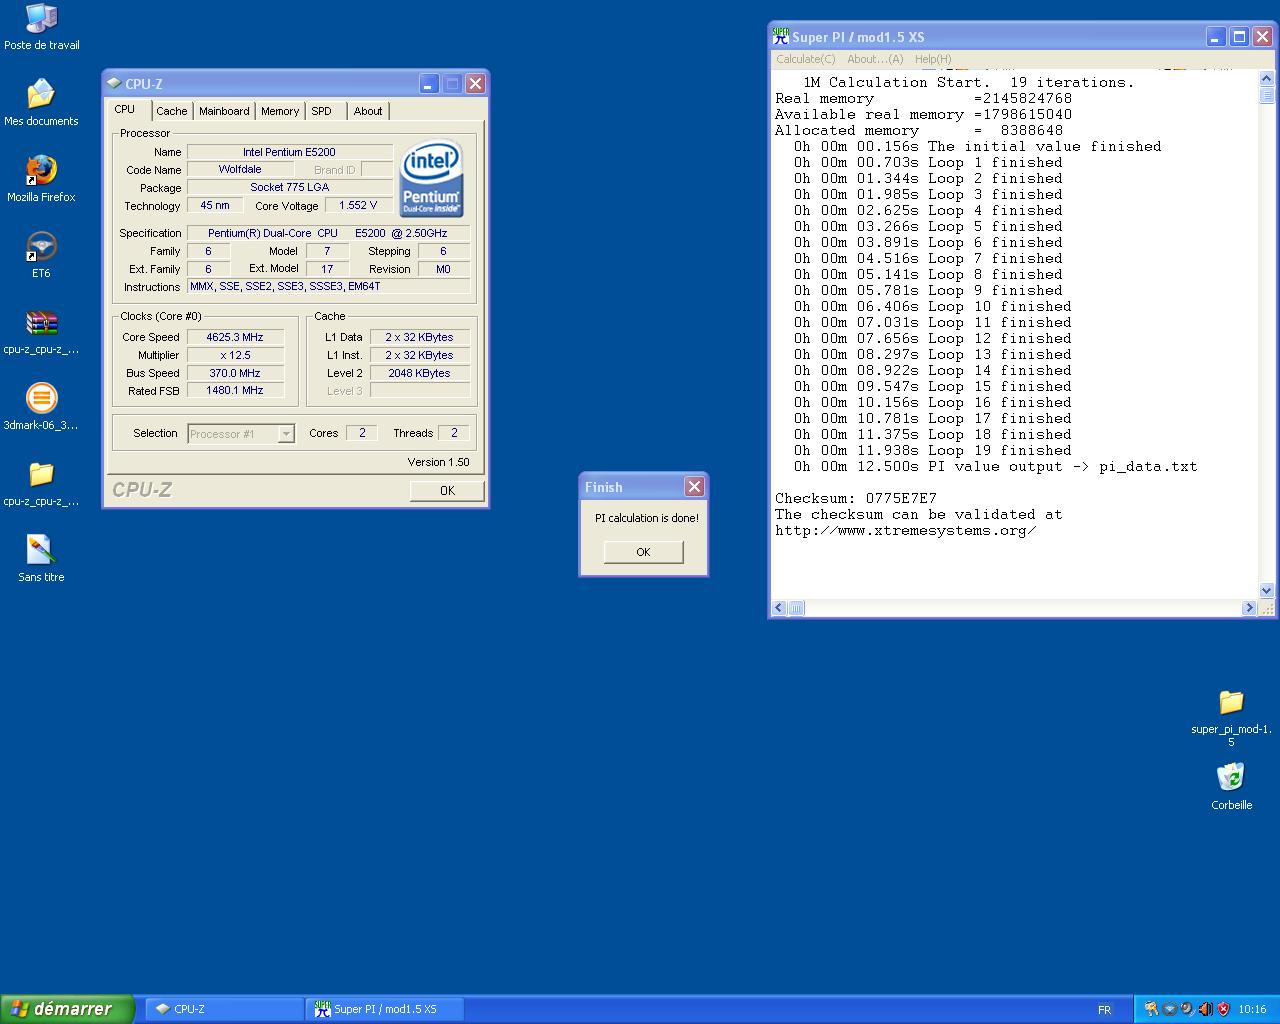
Task: Launch Mozilla Firefox from desktop
Action: point(41,179)
